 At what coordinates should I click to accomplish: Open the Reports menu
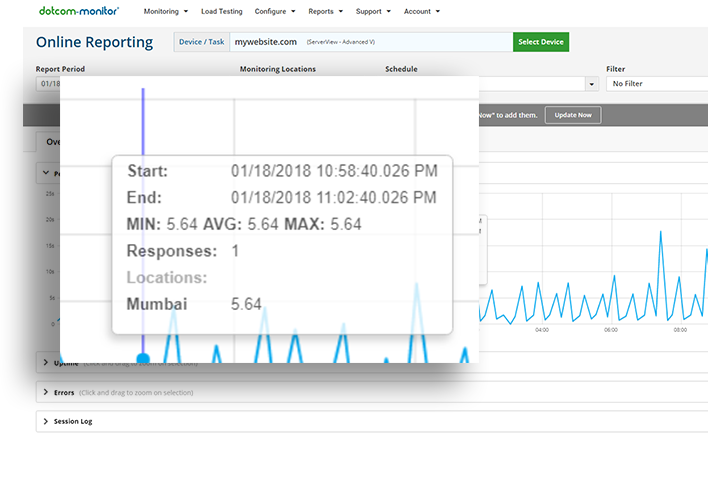tap(325, 12)
